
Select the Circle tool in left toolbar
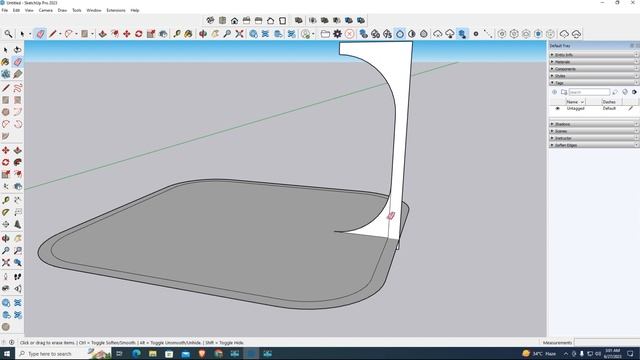[6, 112]
